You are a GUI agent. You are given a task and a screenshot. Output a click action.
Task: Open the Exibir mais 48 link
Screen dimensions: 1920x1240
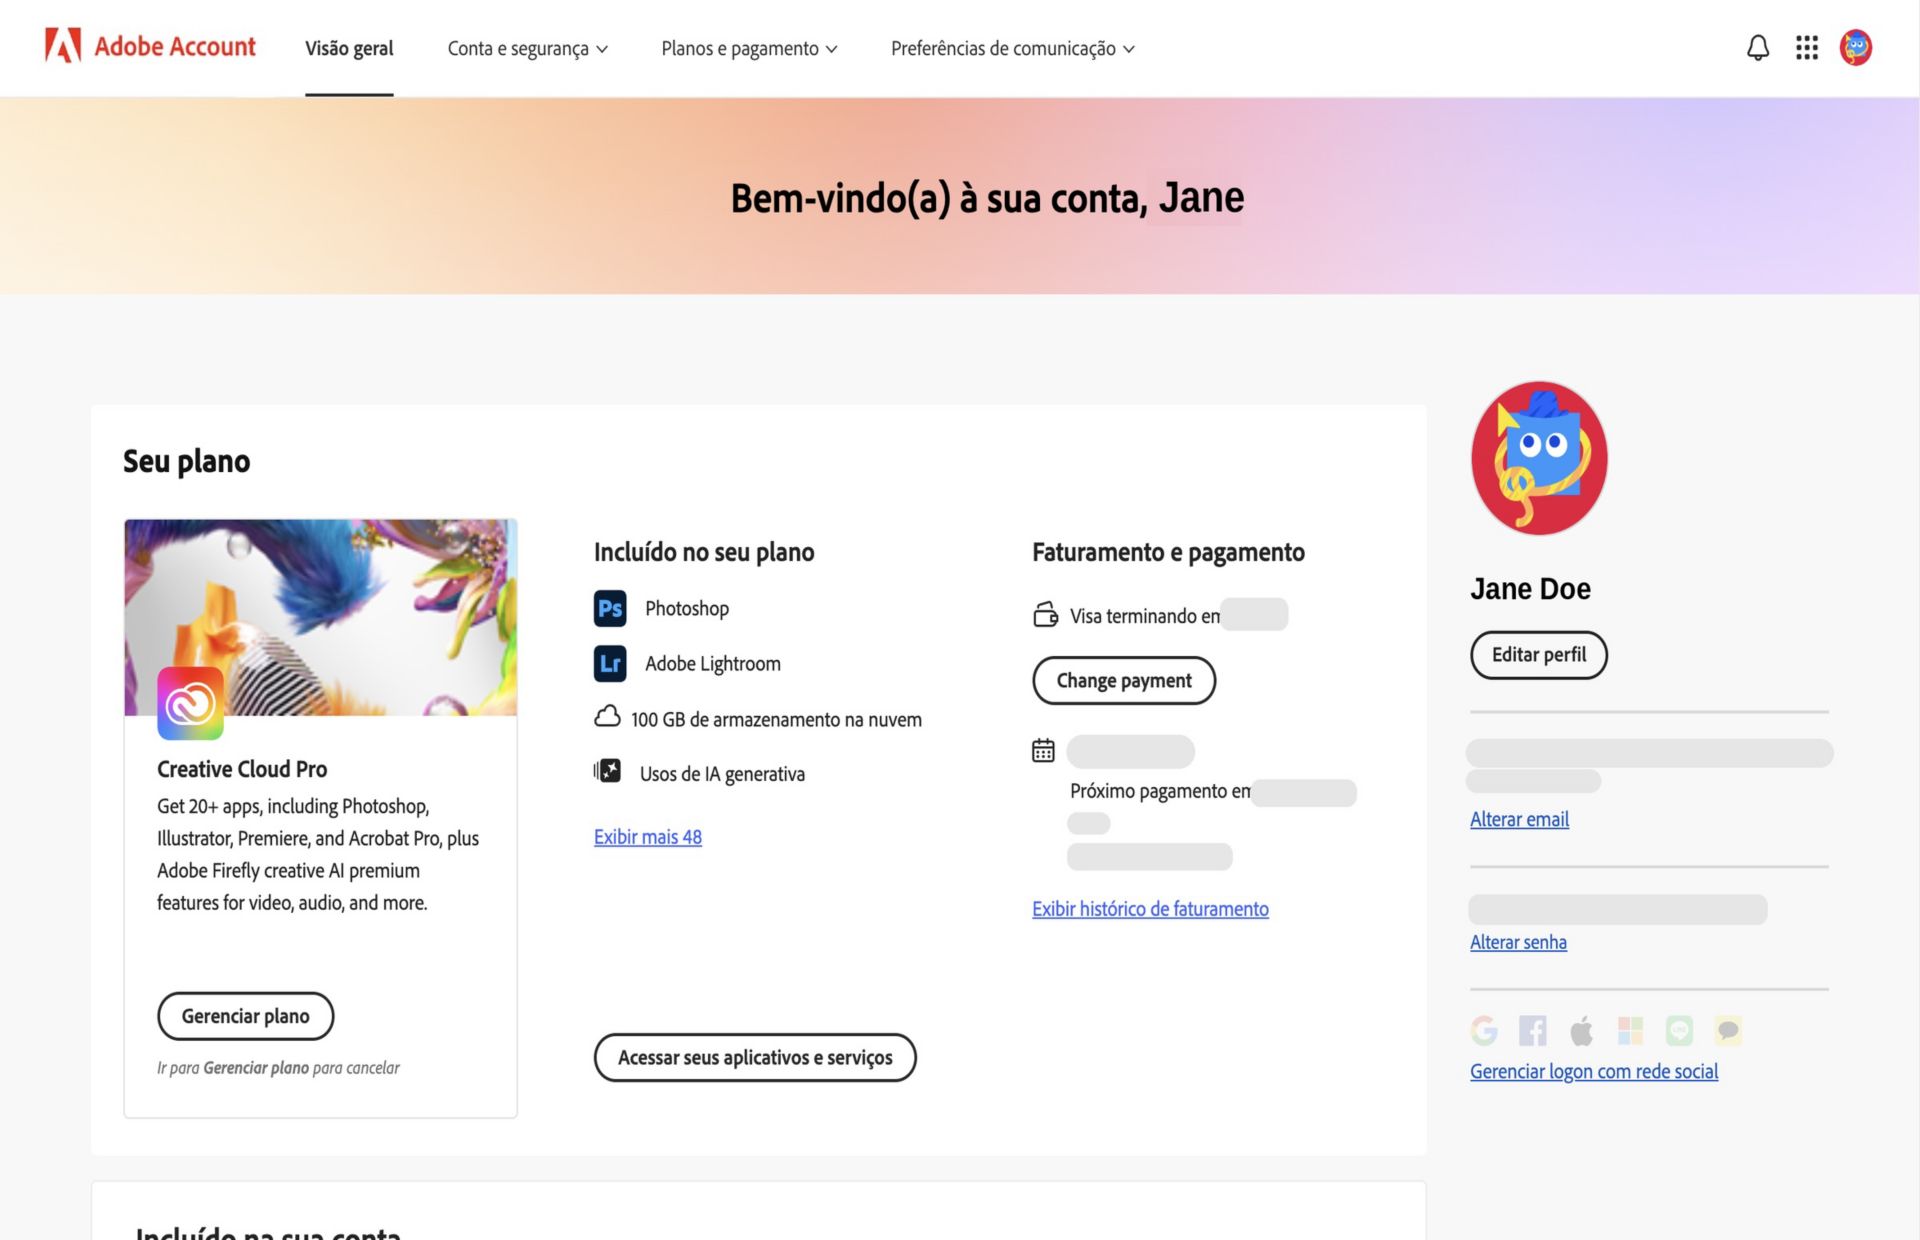point(648,837)
